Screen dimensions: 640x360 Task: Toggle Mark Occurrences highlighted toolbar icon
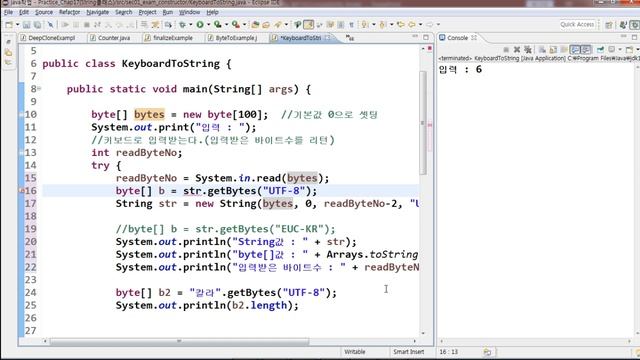[x=309, y=24]
